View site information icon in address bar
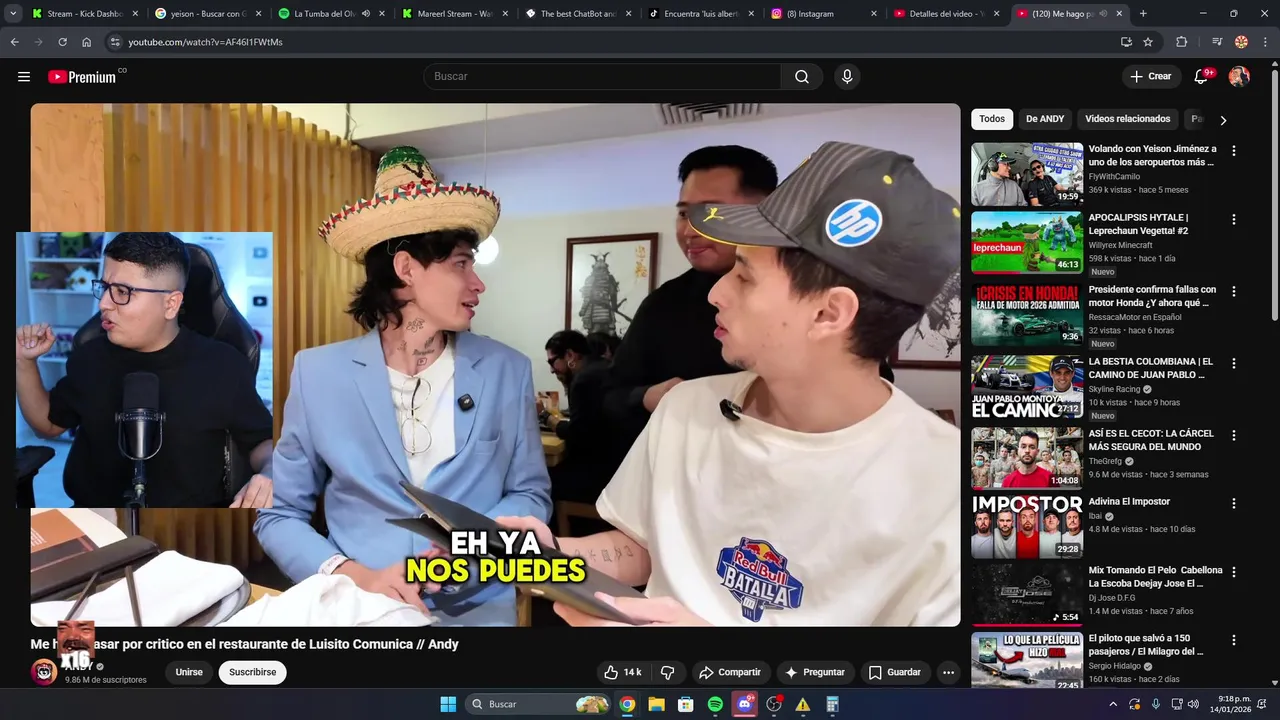Viewport: 1280px width, 720px height. [x=115, y=42]
